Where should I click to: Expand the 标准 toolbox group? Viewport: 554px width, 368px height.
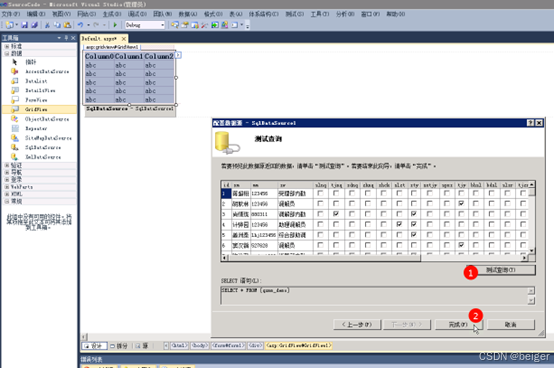click(x=7, y=46)
